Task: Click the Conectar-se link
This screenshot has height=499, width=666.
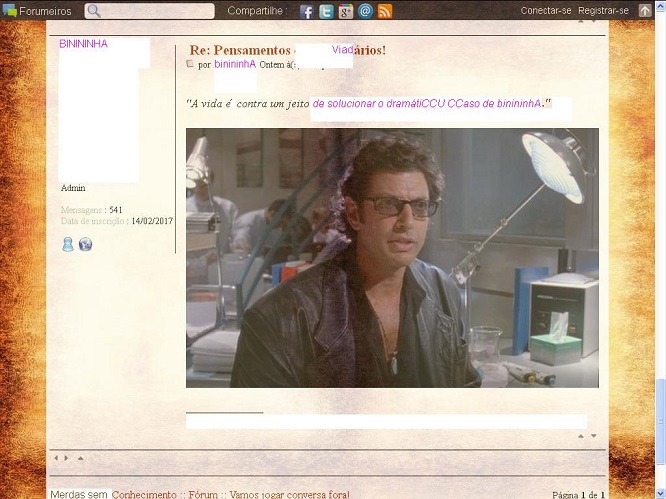Action: (x=546, y=11)
